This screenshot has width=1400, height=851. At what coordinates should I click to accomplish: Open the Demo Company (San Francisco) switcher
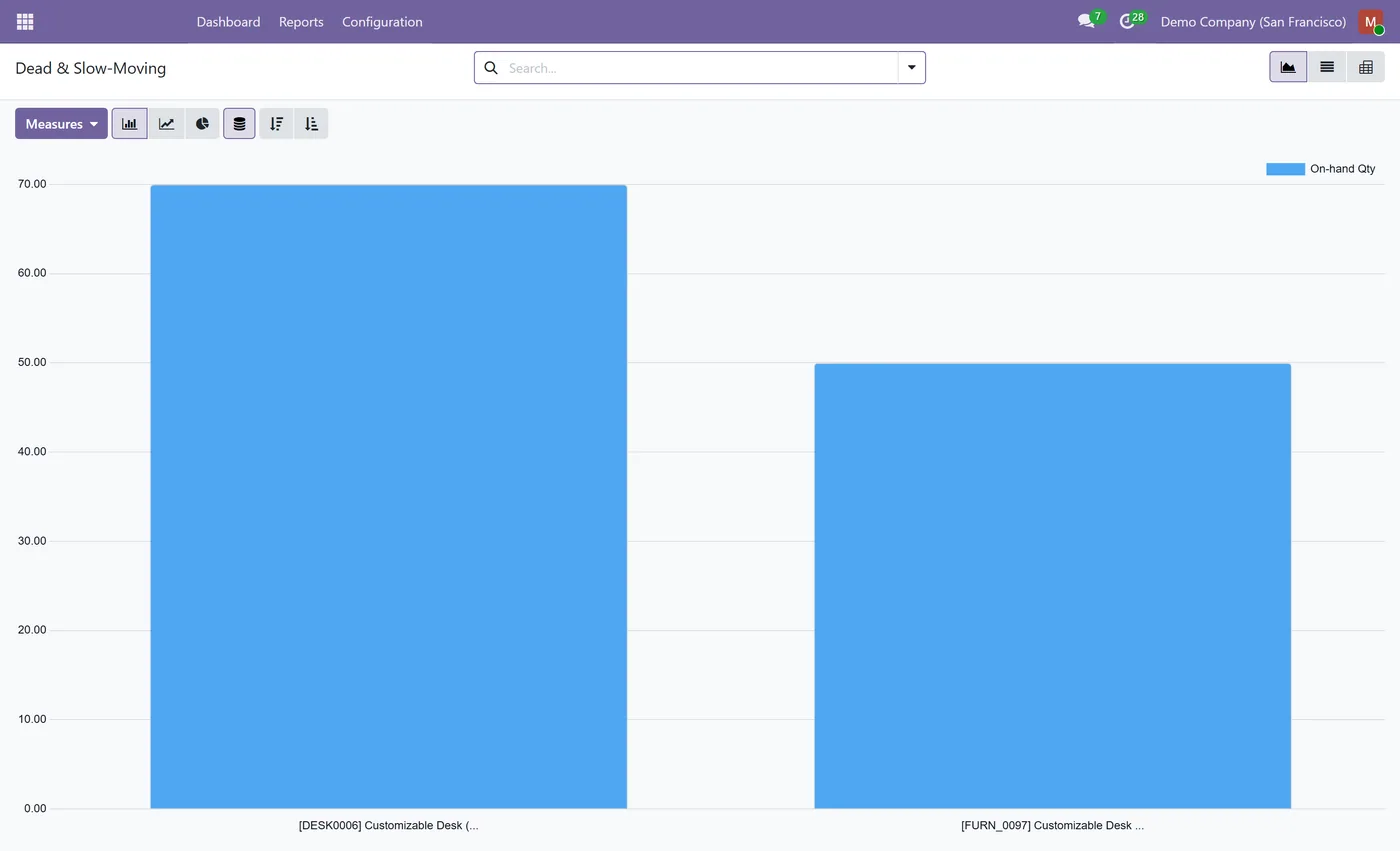(1253, 21)
